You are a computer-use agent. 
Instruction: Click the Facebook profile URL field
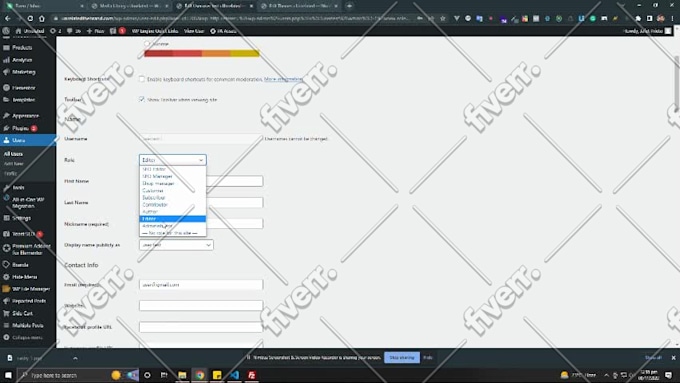click(201, 327)
